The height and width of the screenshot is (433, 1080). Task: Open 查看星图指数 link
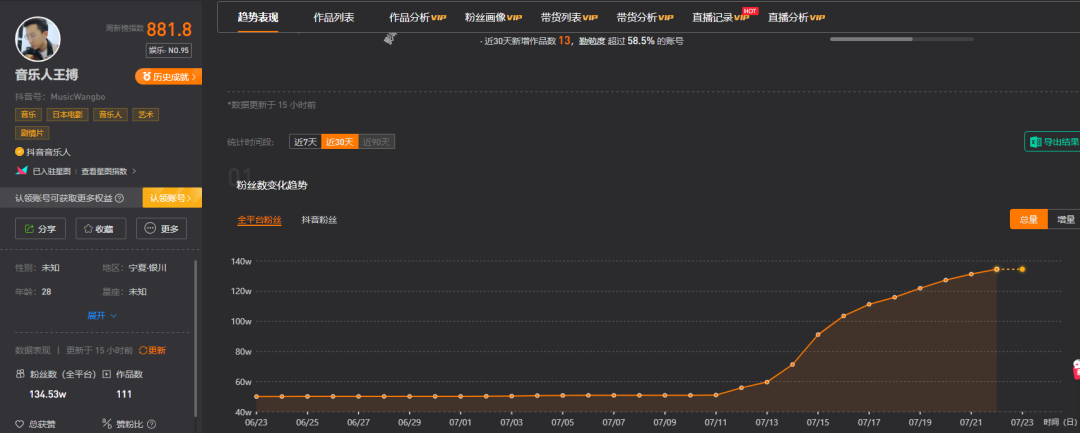tap(108, 171)
